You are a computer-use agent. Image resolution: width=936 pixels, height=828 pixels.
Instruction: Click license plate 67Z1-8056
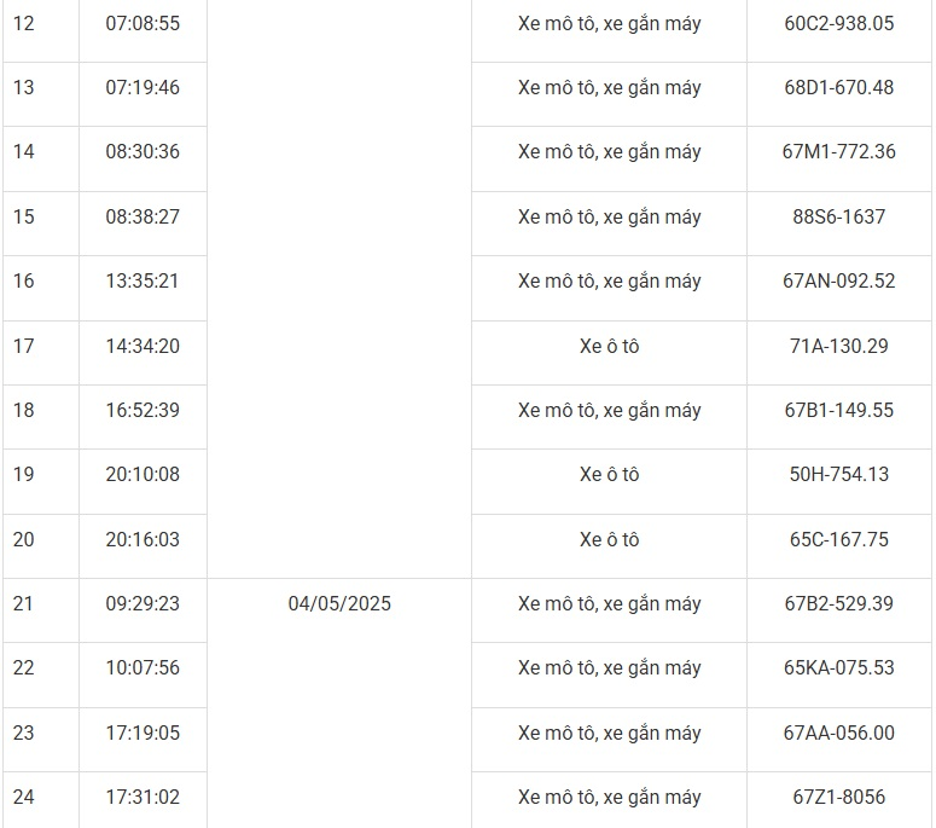click(x=839, y=797)
